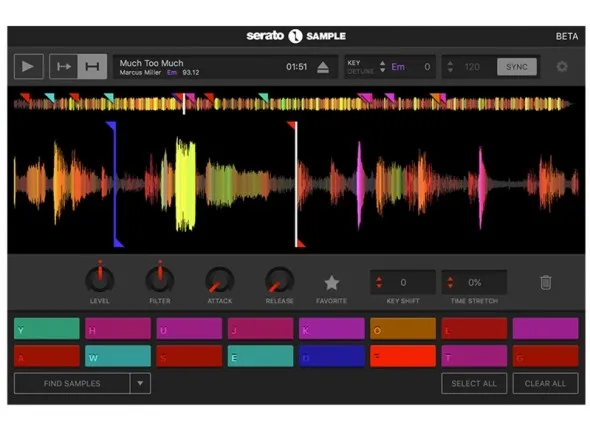The image size is (590, 434).
Task: Click the first teal cue flag in overview
Action: (50, 97)
